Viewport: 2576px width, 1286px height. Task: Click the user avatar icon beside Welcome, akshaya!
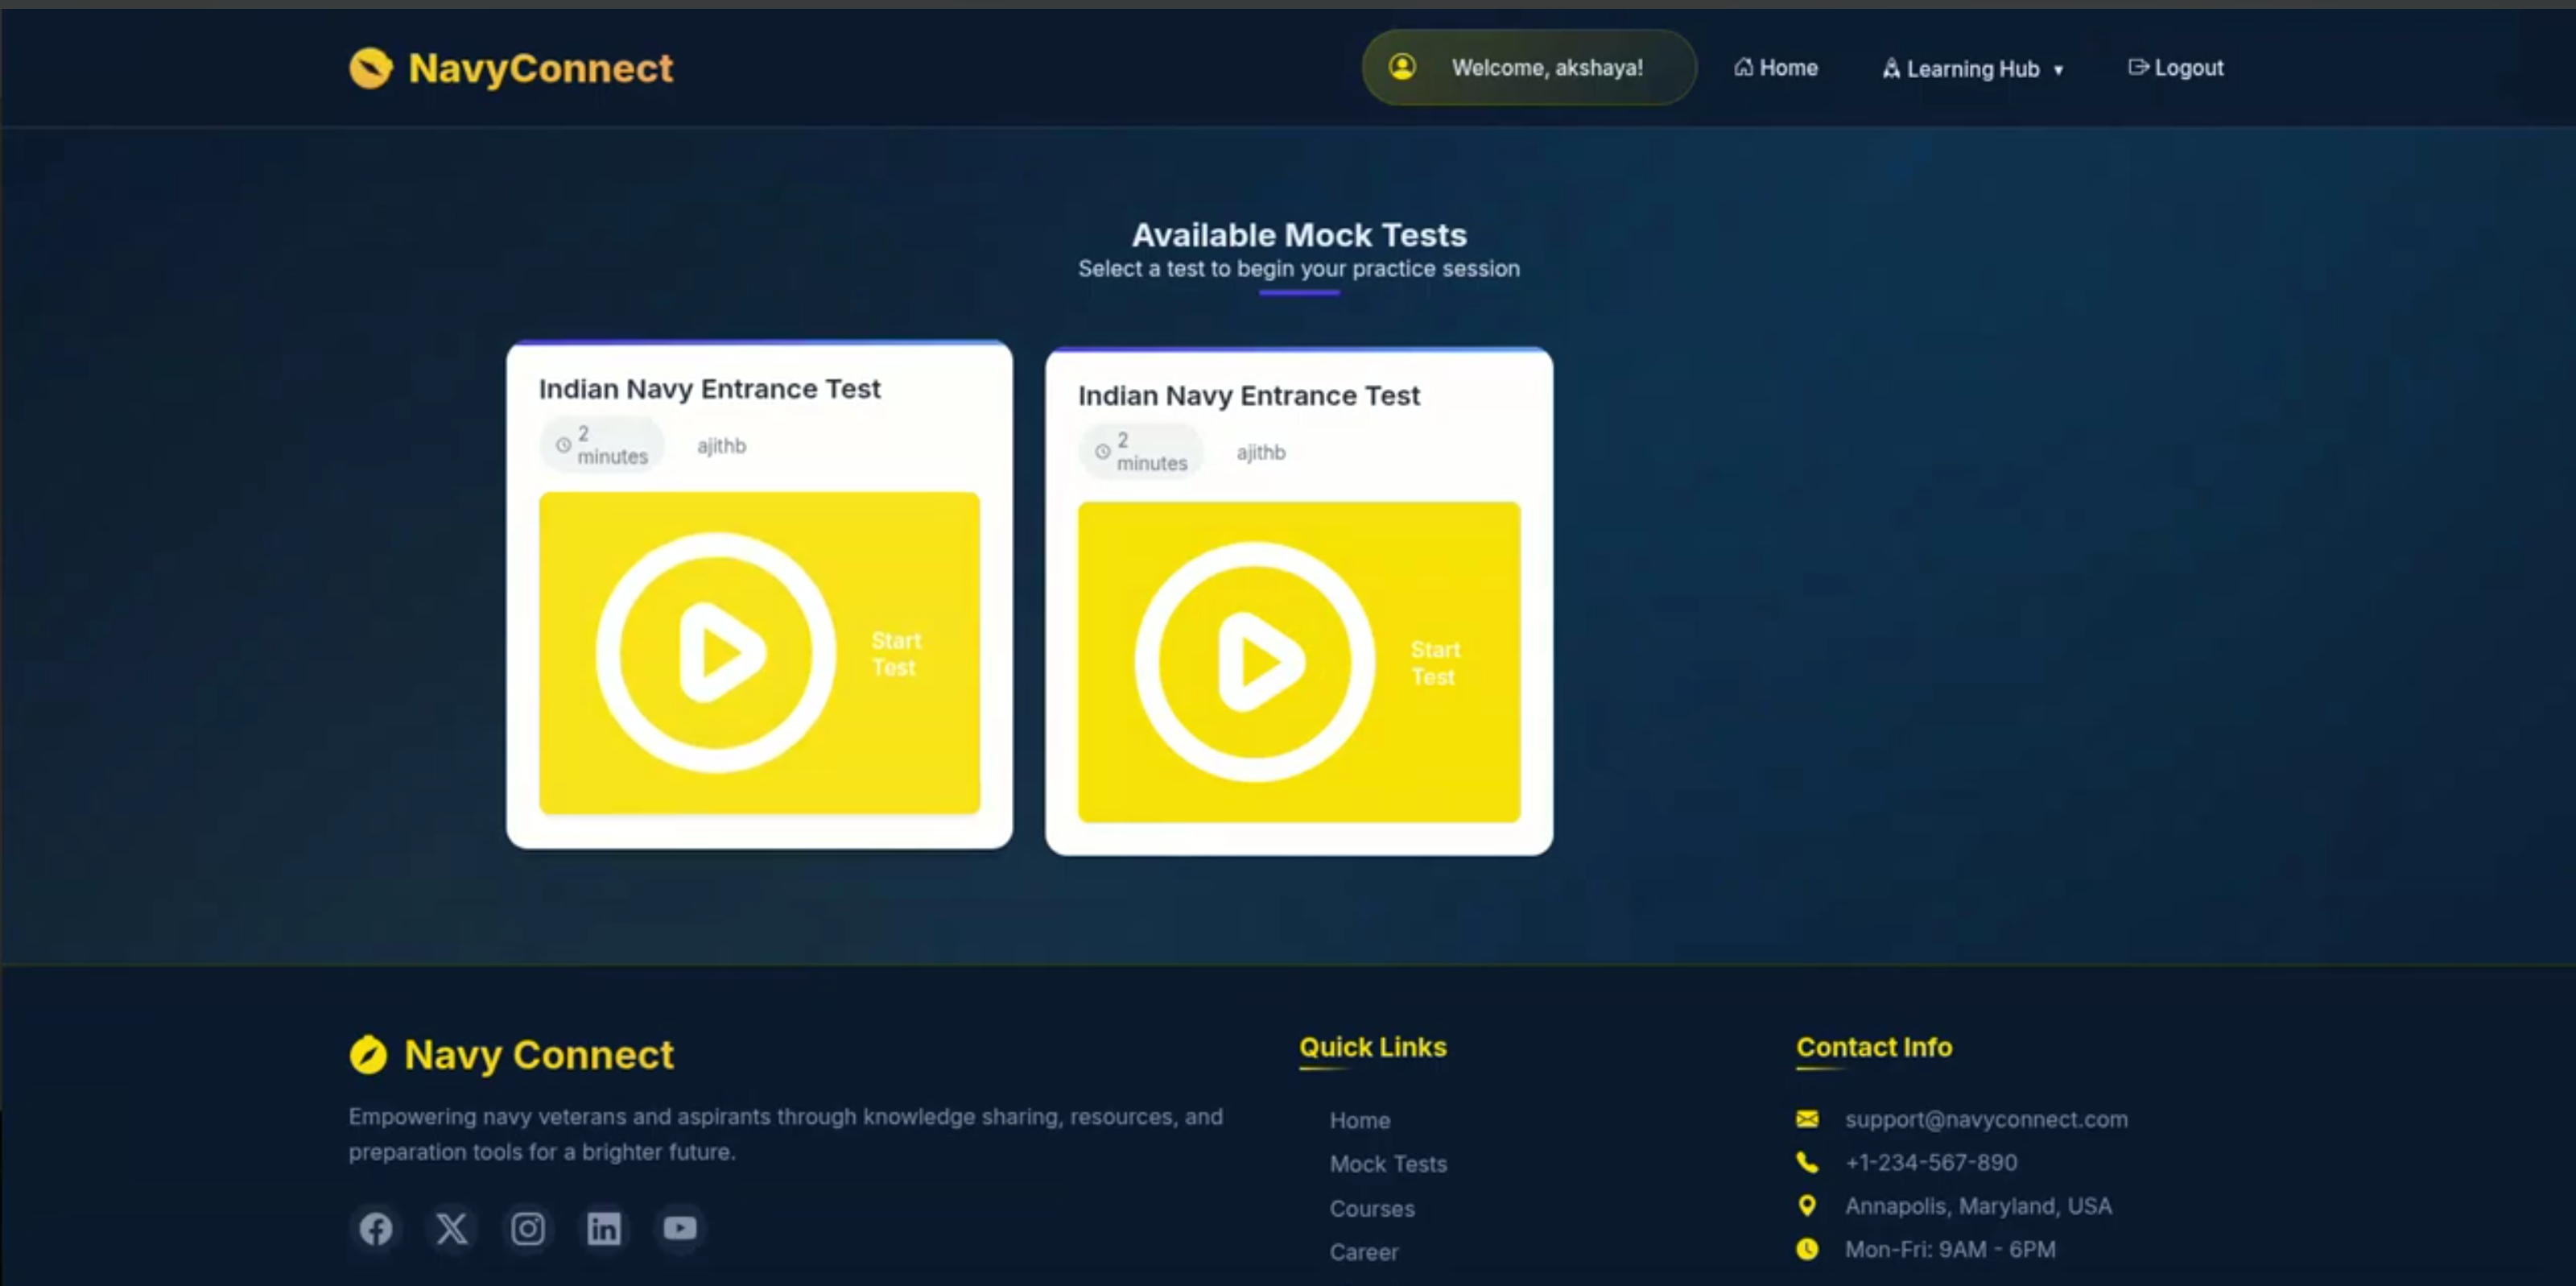(x=1402, y=67)
